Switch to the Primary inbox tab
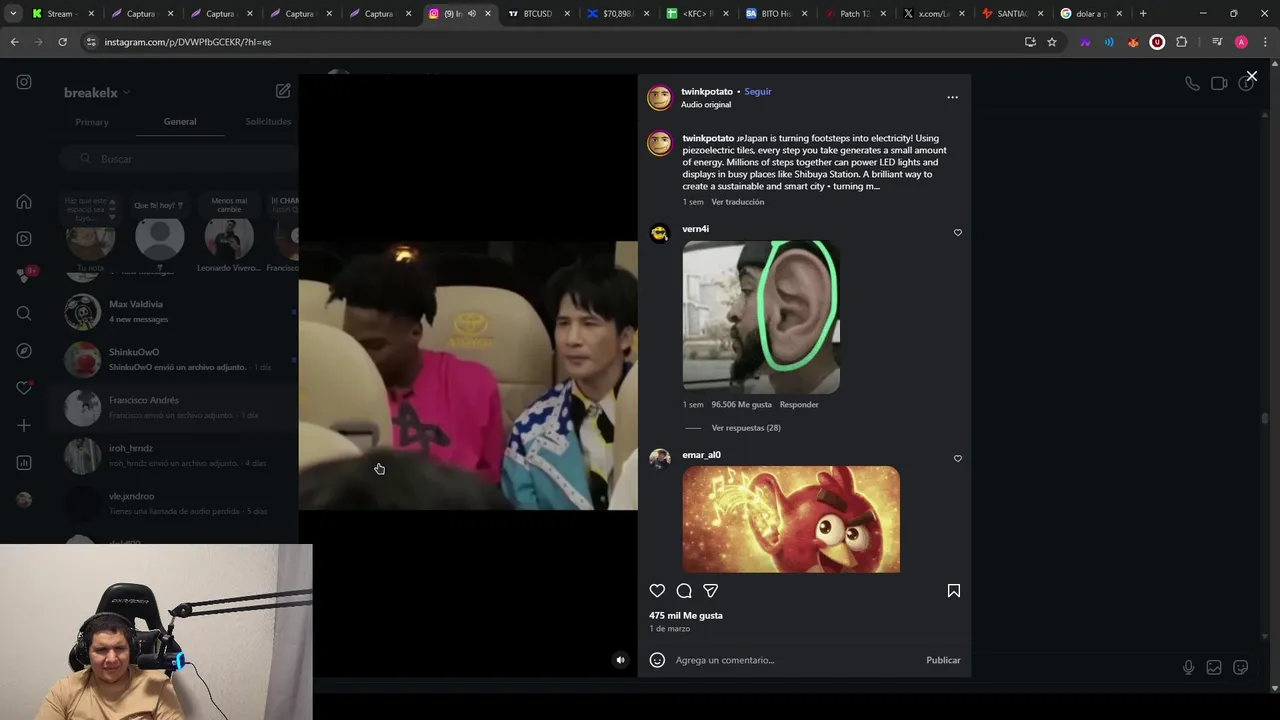 (x=91, y=122)
